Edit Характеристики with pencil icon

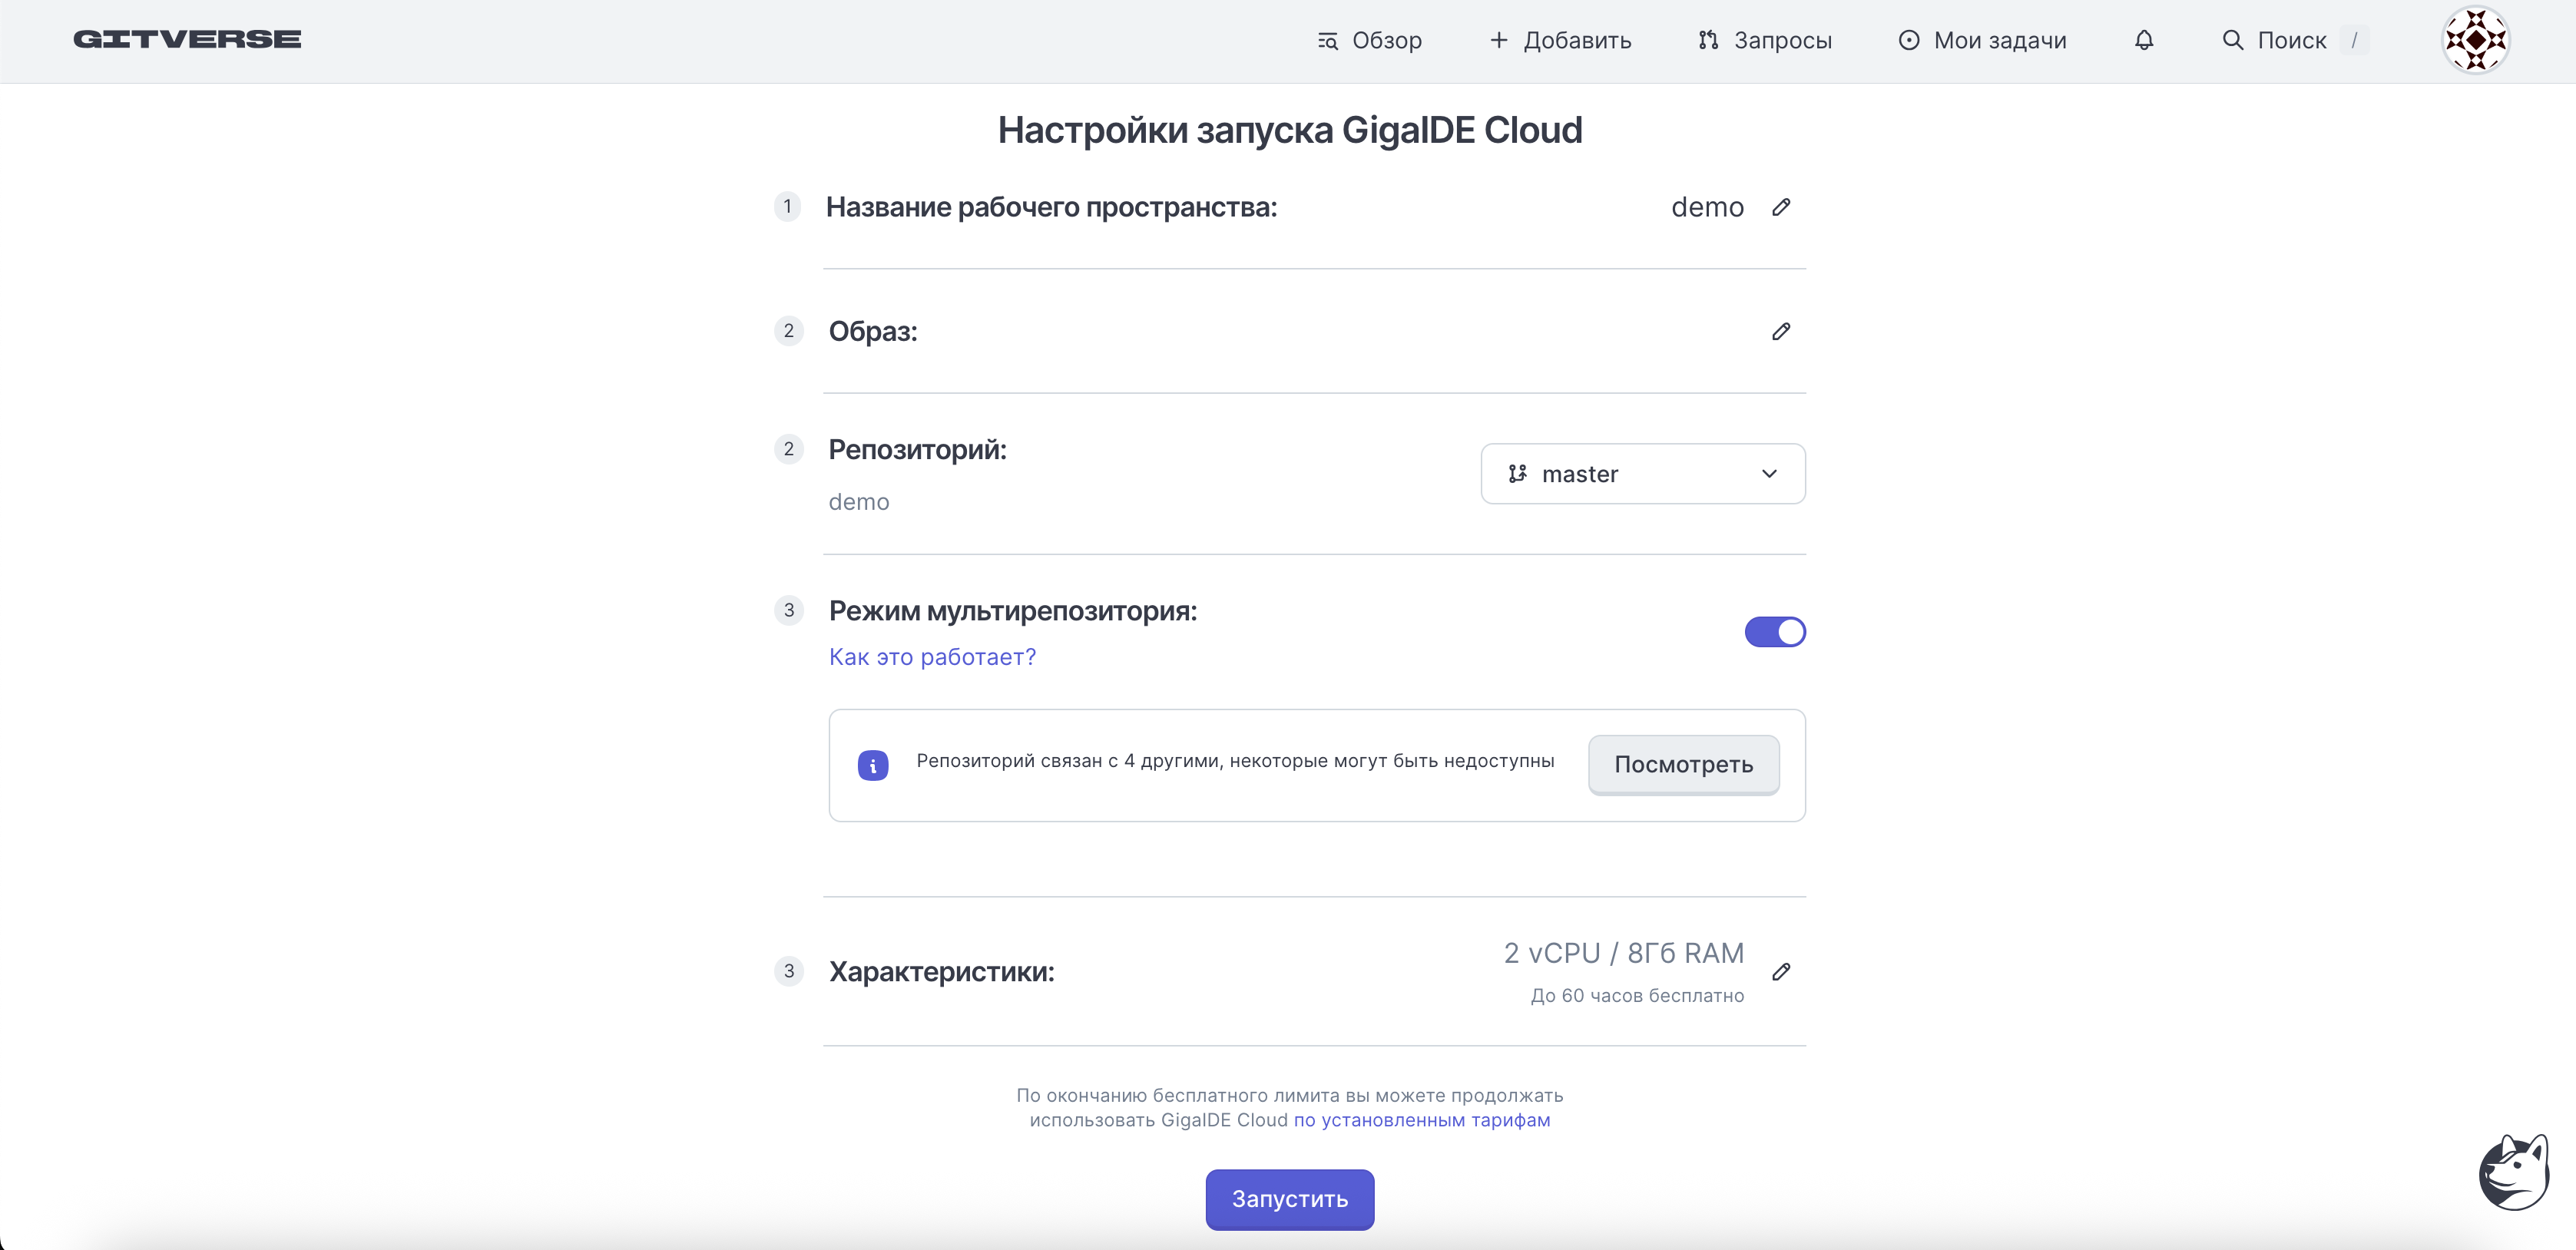coord(1781,972)
